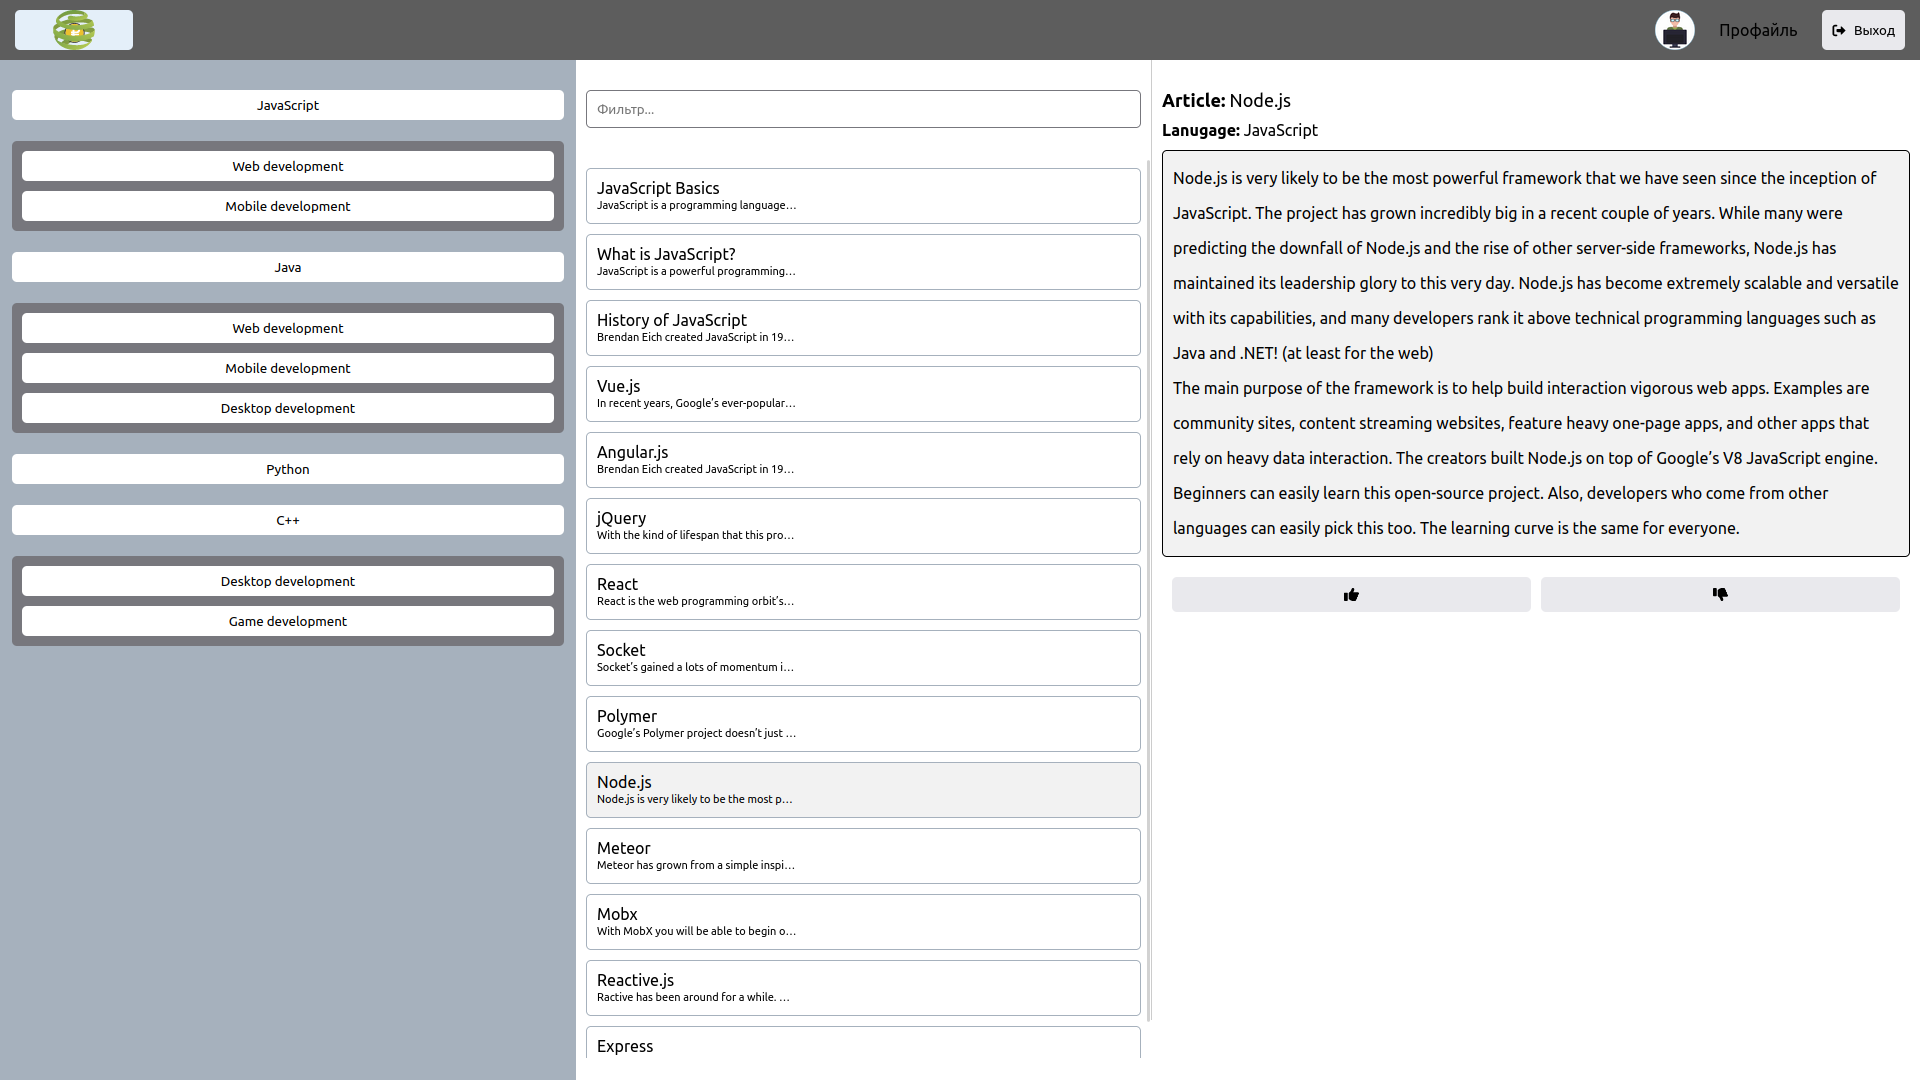Expand the Java language category
The image size is (1920, 1080).
[x=287, y=267]
